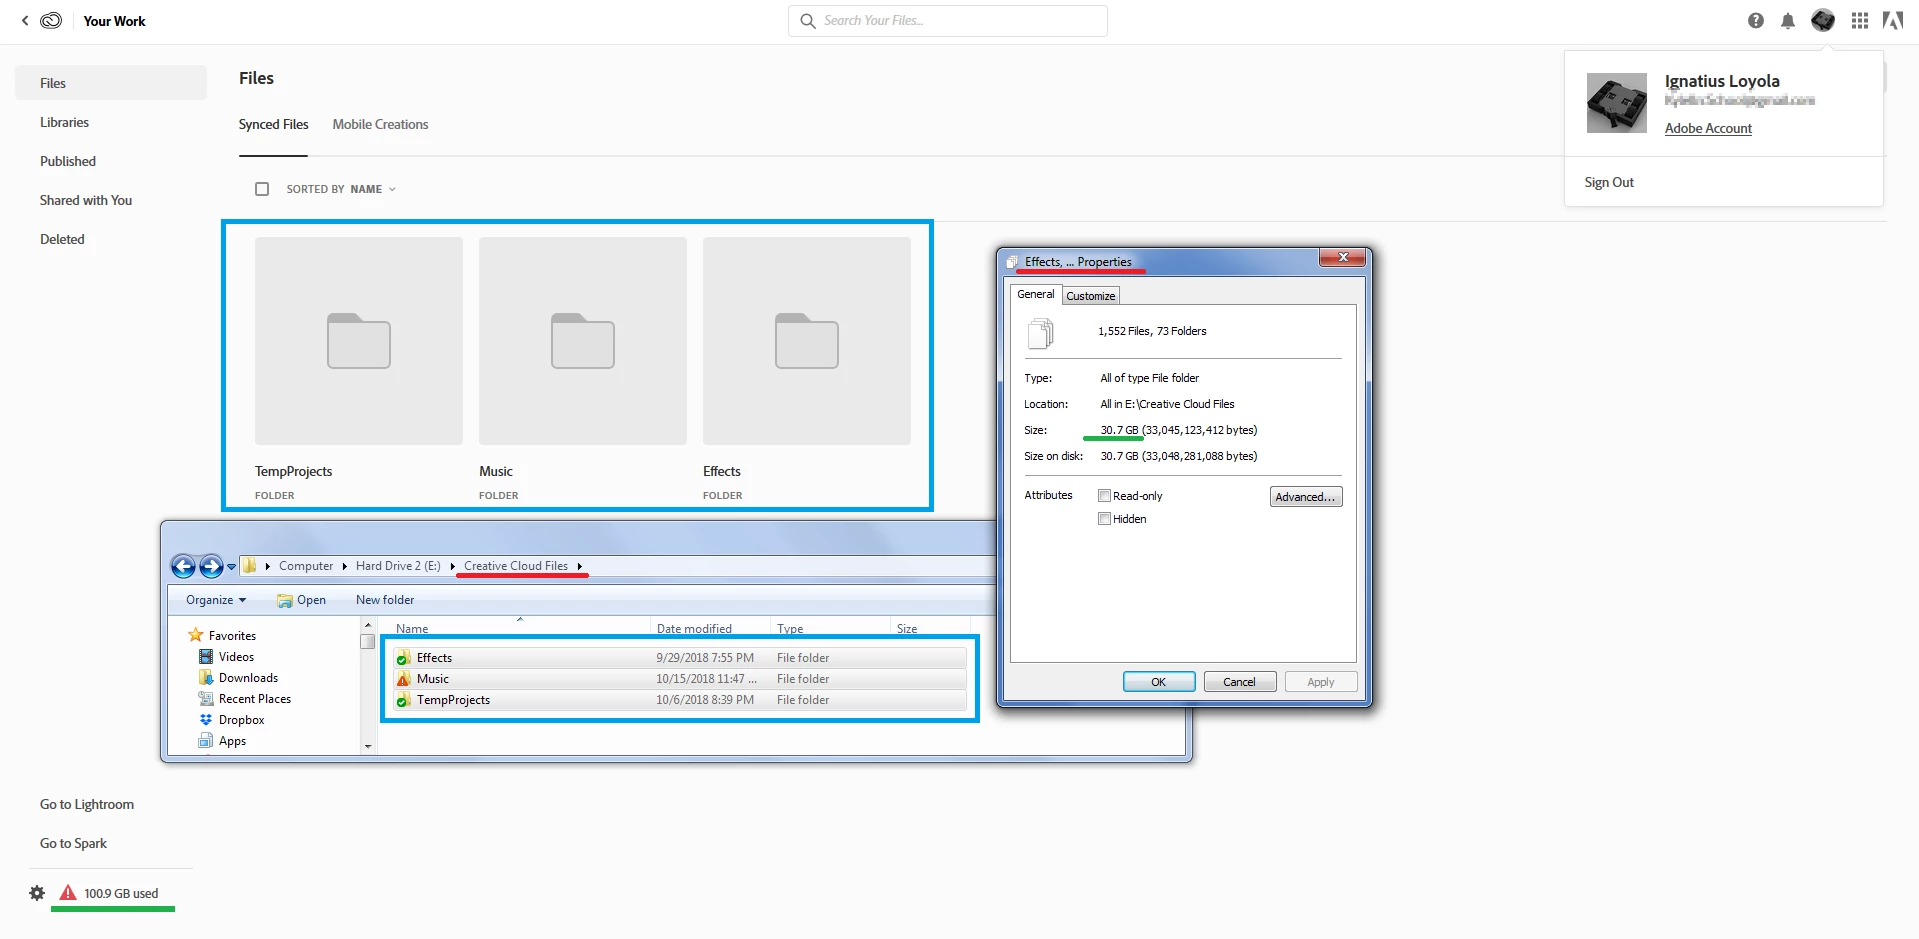The image size is (1919, 939).
Task: Click the scroll down arrow in Explorer sidebar
Action: click(x=368, y=746)
